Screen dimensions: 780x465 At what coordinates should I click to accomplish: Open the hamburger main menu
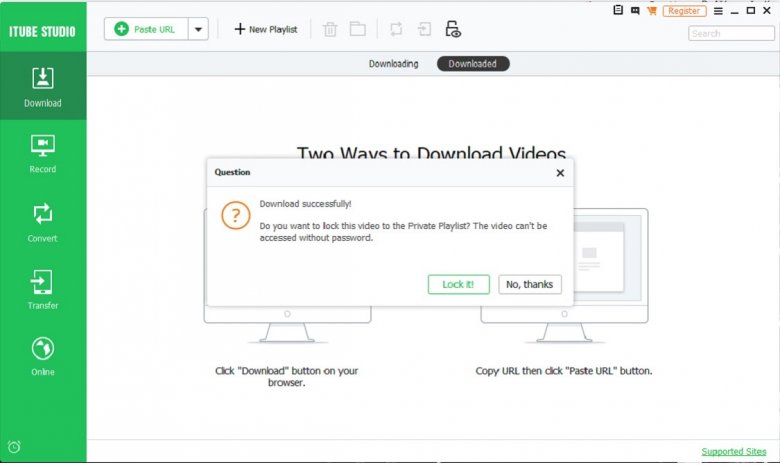[x=717, y=11]
